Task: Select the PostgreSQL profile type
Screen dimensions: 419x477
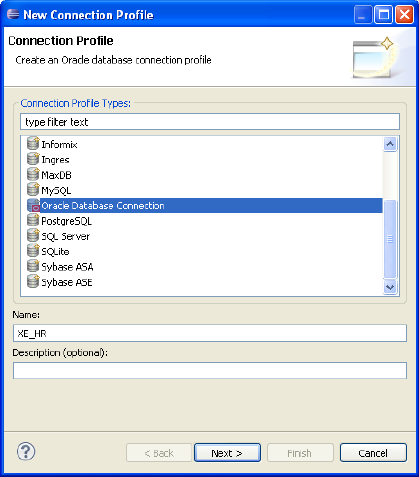Action: 66,221
